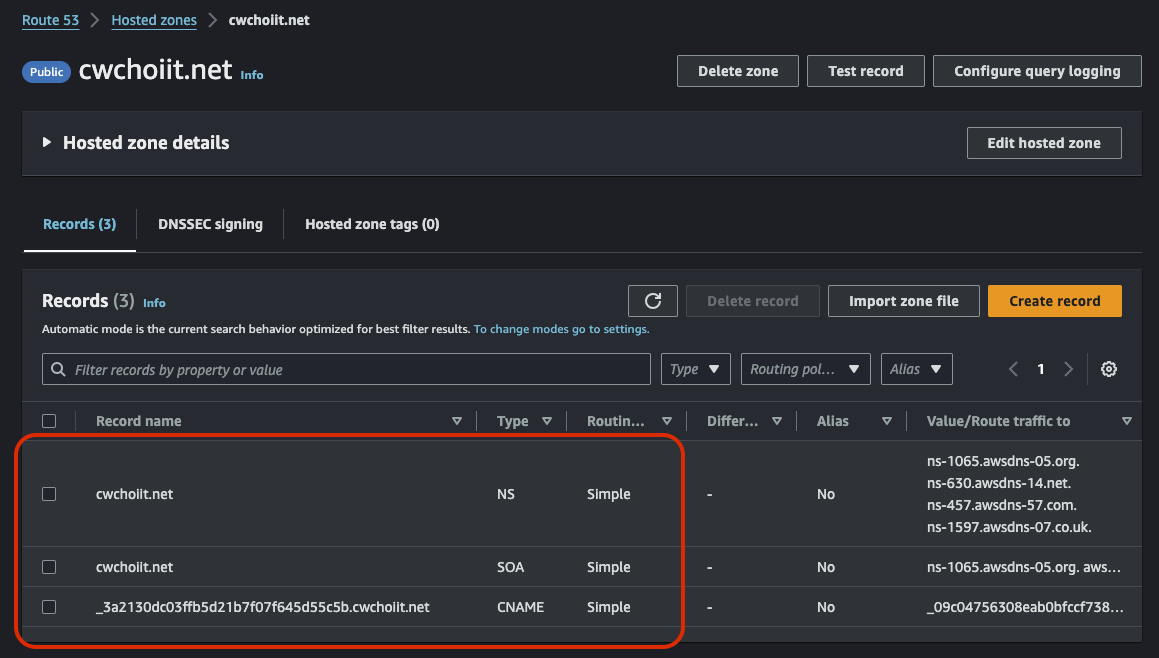Click the CNAME type cell
Screen dimensions: 1159x658
[520, 607]
